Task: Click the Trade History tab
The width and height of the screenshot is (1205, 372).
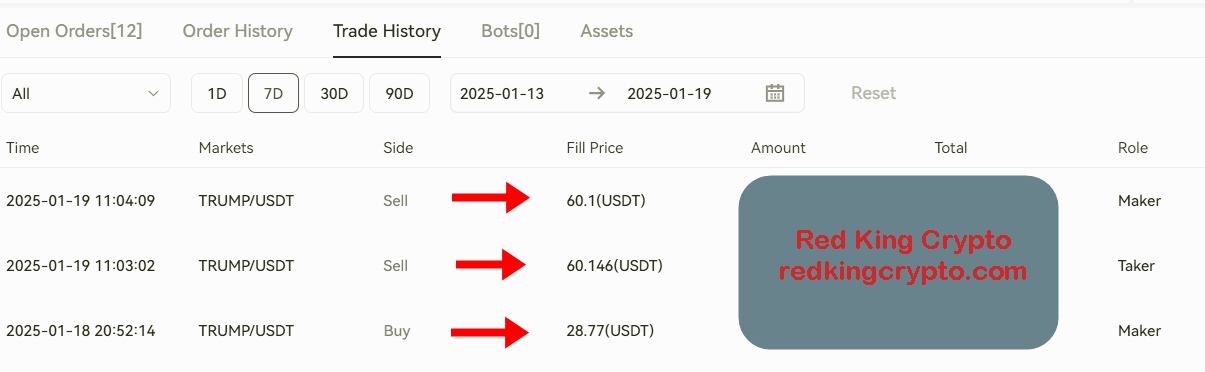Action: pos(387,31)
